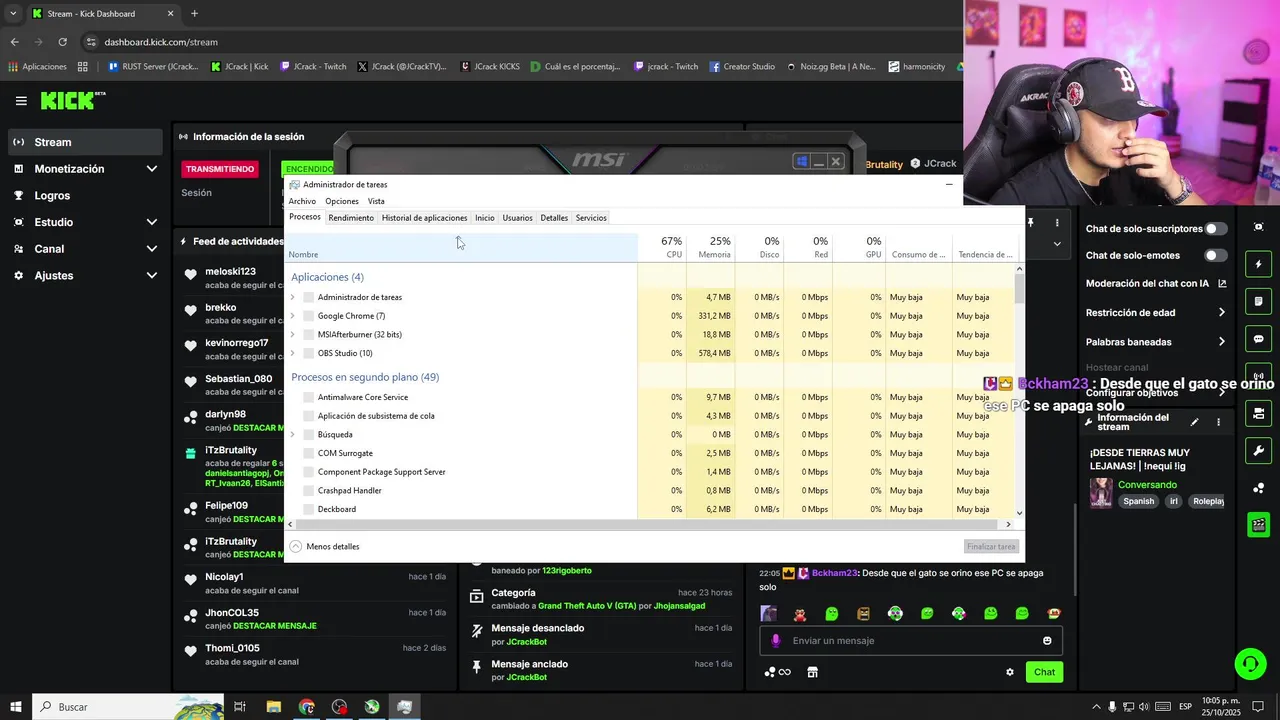This screenshot has width=1280, height=720.
Task: Open the channel shop icon below chat
Action: click(812, 672)
